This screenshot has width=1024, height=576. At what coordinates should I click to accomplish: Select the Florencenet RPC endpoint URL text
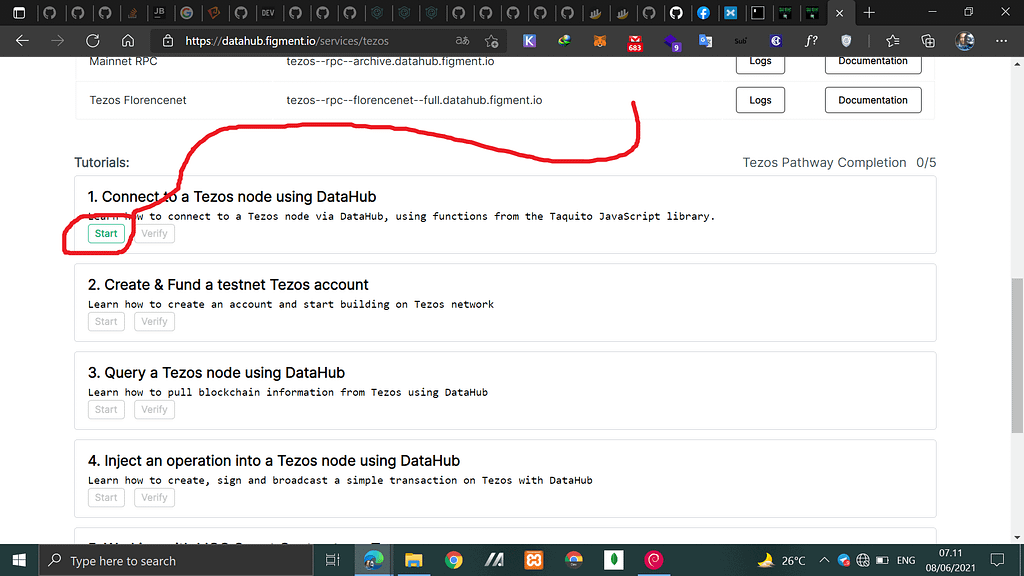[414, 100]
